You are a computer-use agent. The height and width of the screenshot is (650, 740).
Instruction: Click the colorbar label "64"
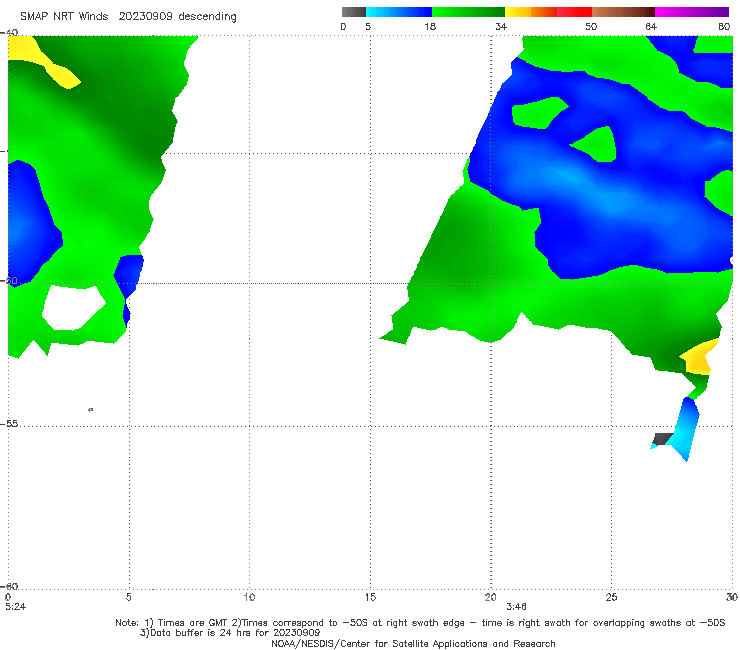click(x=651, y=26)
